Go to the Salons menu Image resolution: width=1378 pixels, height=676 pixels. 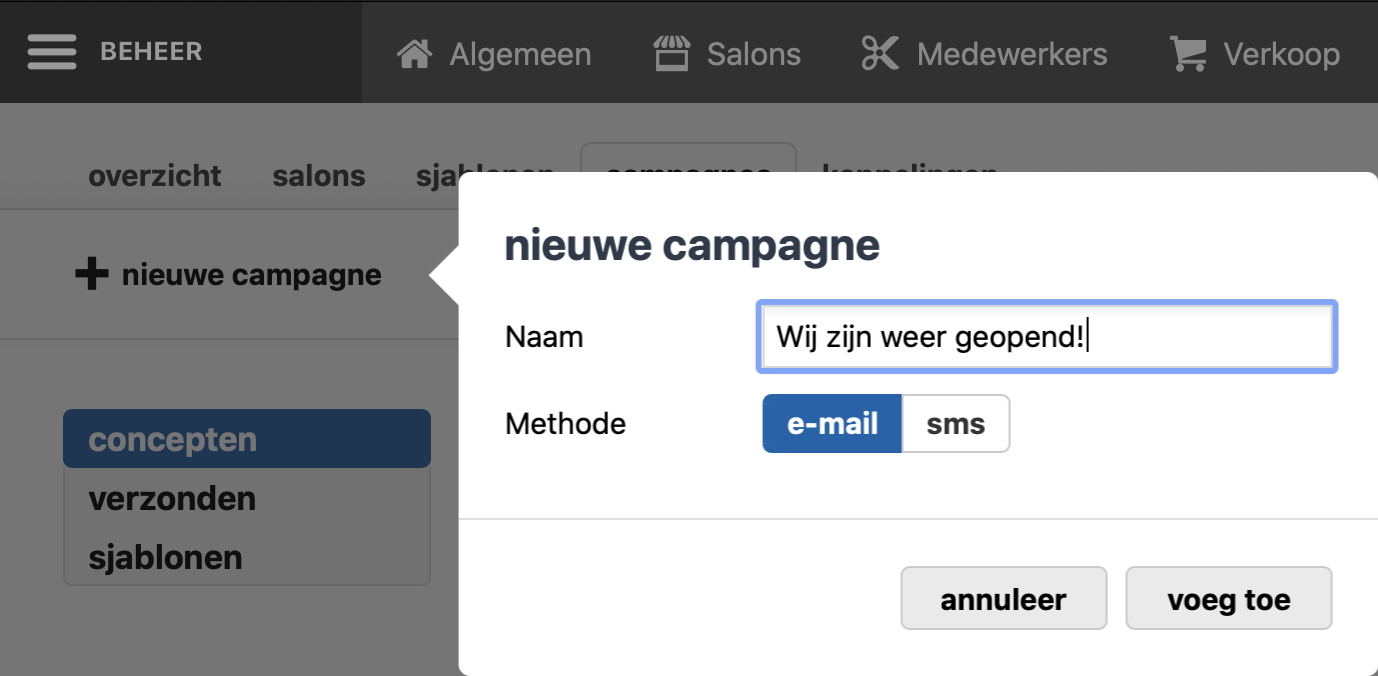pyautogui.click(x=727, y=54)
